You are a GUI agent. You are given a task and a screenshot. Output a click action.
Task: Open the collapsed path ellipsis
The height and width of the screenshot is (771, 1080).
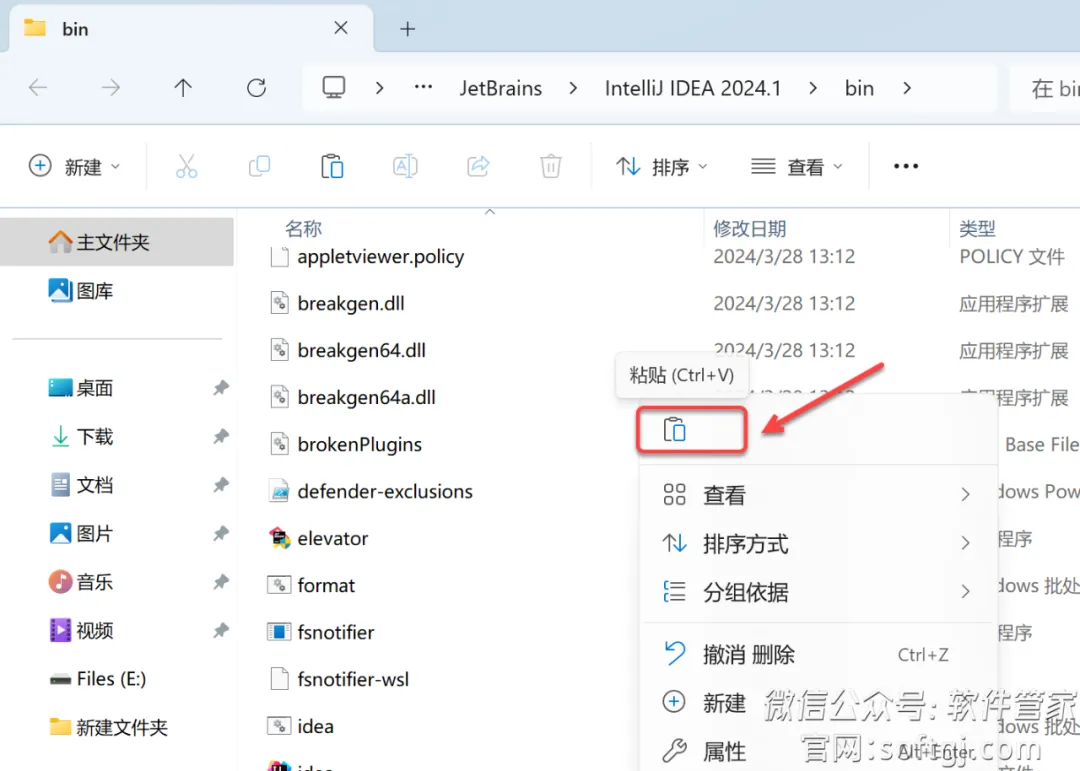(x=423, y=87)
